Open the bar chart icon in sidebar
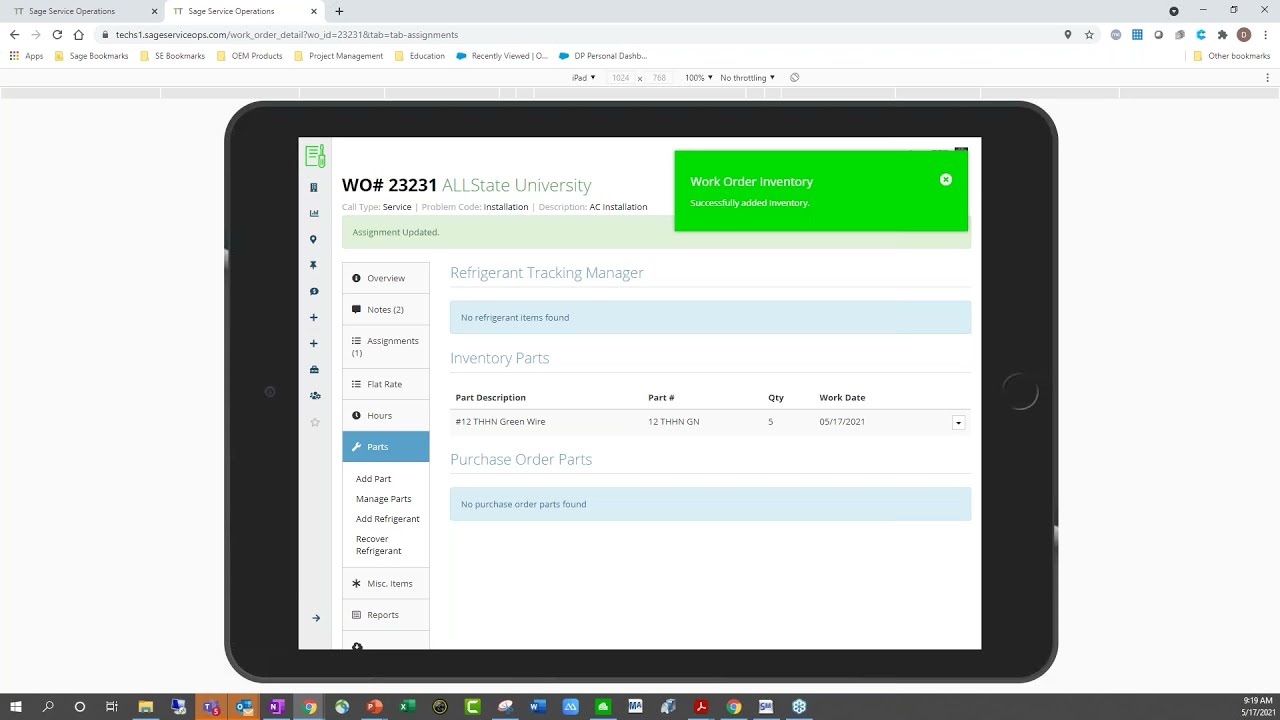The height and width of the screenshot is (720, 1280). 314,213
